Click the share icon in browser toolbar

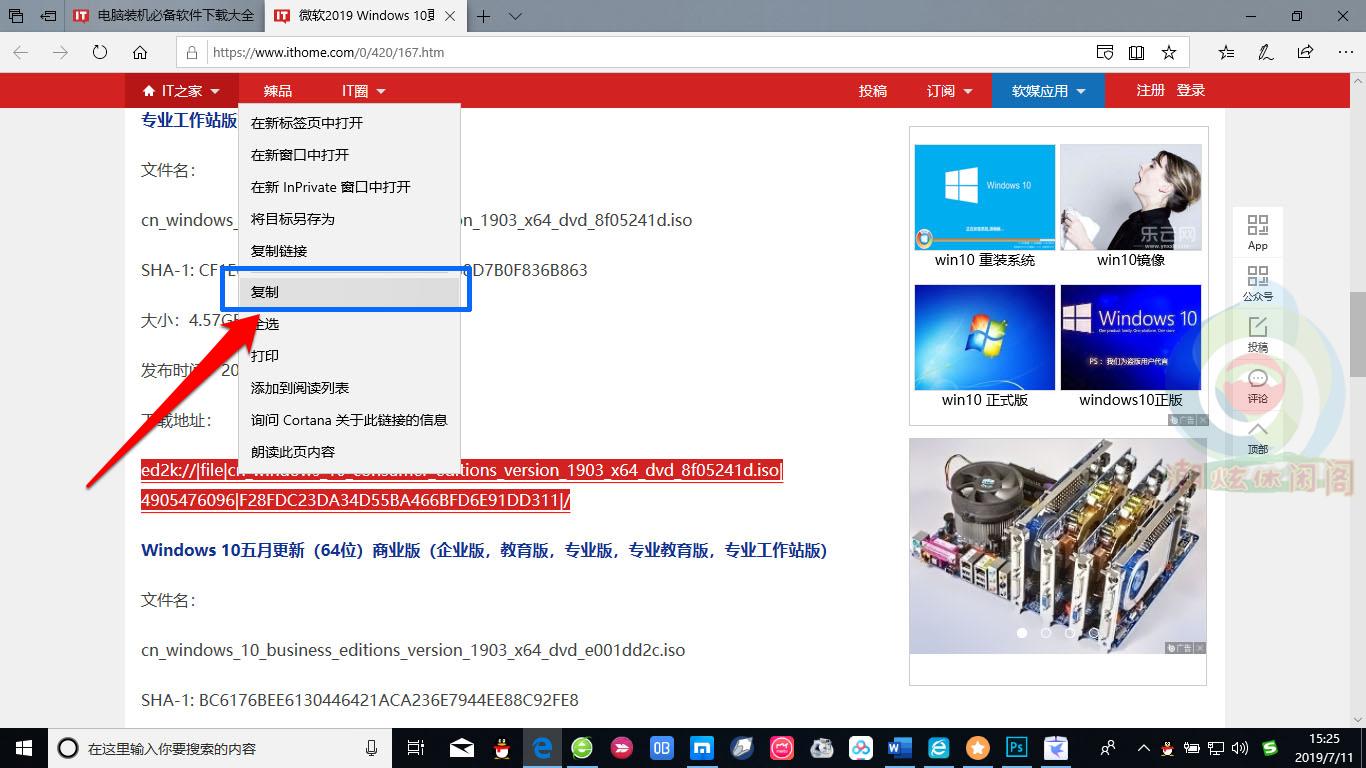pos(1304,52)
